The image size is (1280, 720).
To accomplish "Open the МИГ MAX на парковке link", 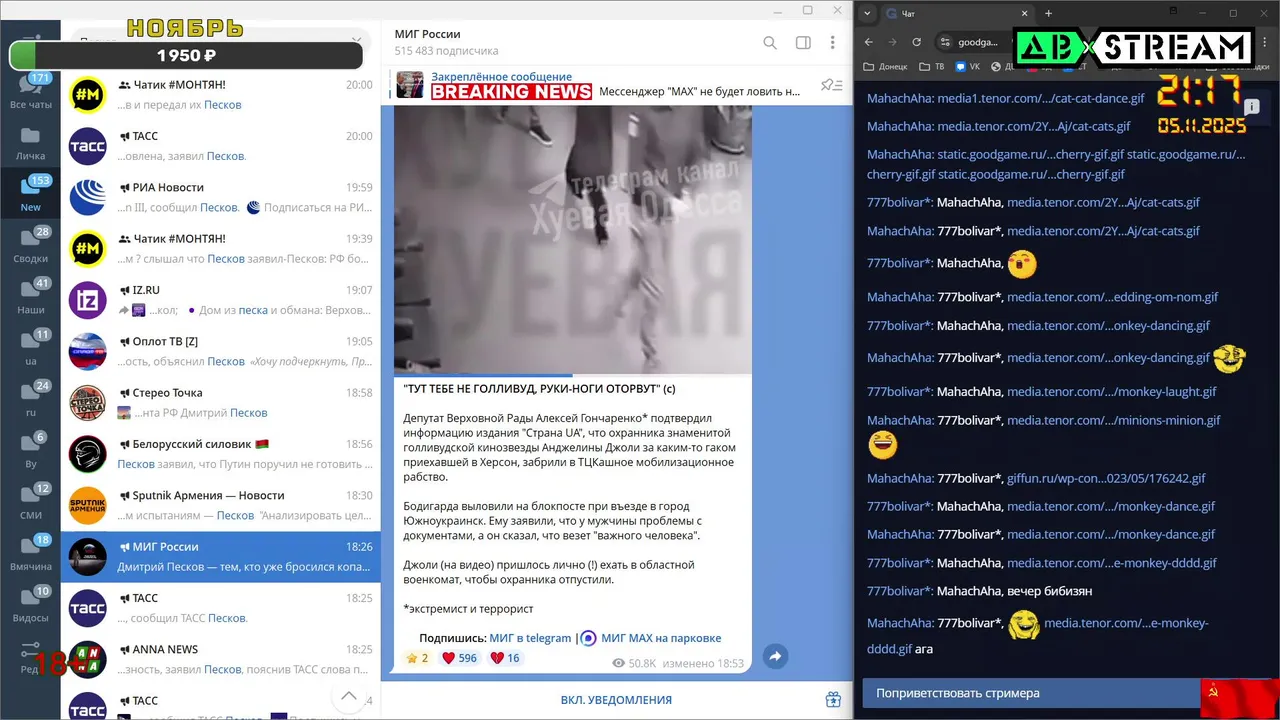I will [x=661, y=638].
